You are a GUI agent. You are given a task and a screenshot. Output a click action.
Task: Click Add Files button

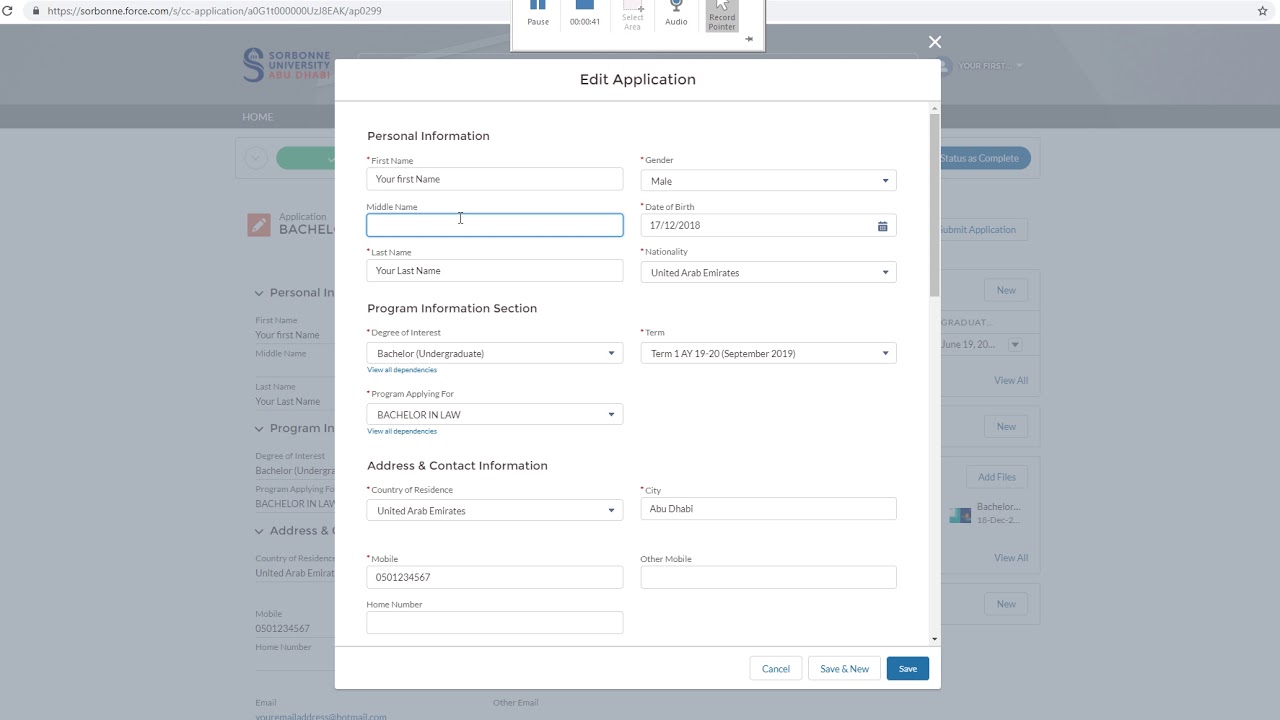pyautogui.click(x=997, y=477)
